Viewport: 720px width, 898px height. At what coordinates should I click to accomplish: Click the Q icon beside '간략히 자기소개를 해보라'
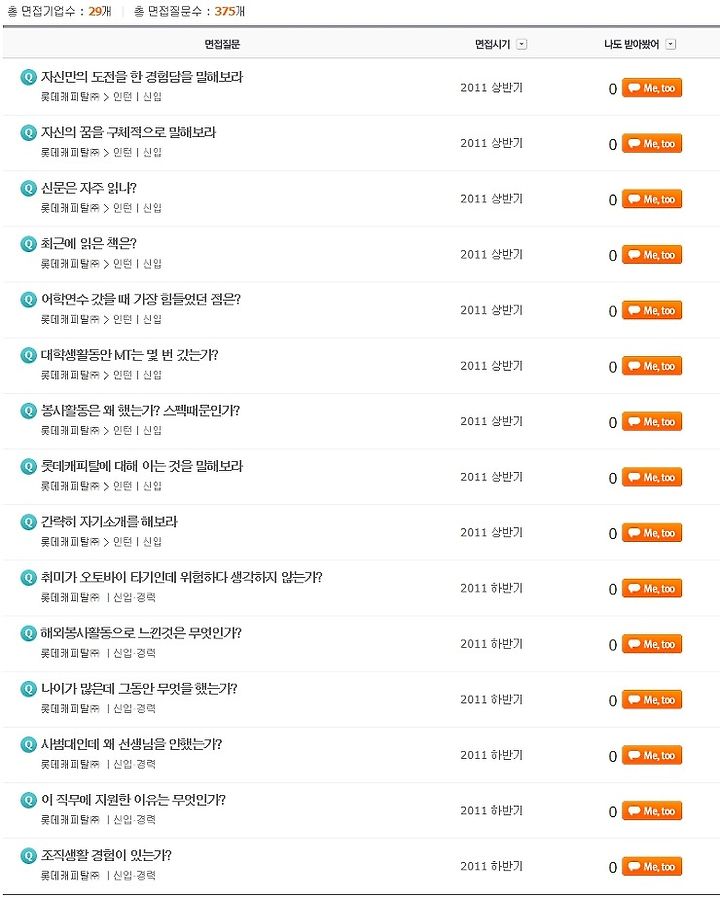(28, 522)
